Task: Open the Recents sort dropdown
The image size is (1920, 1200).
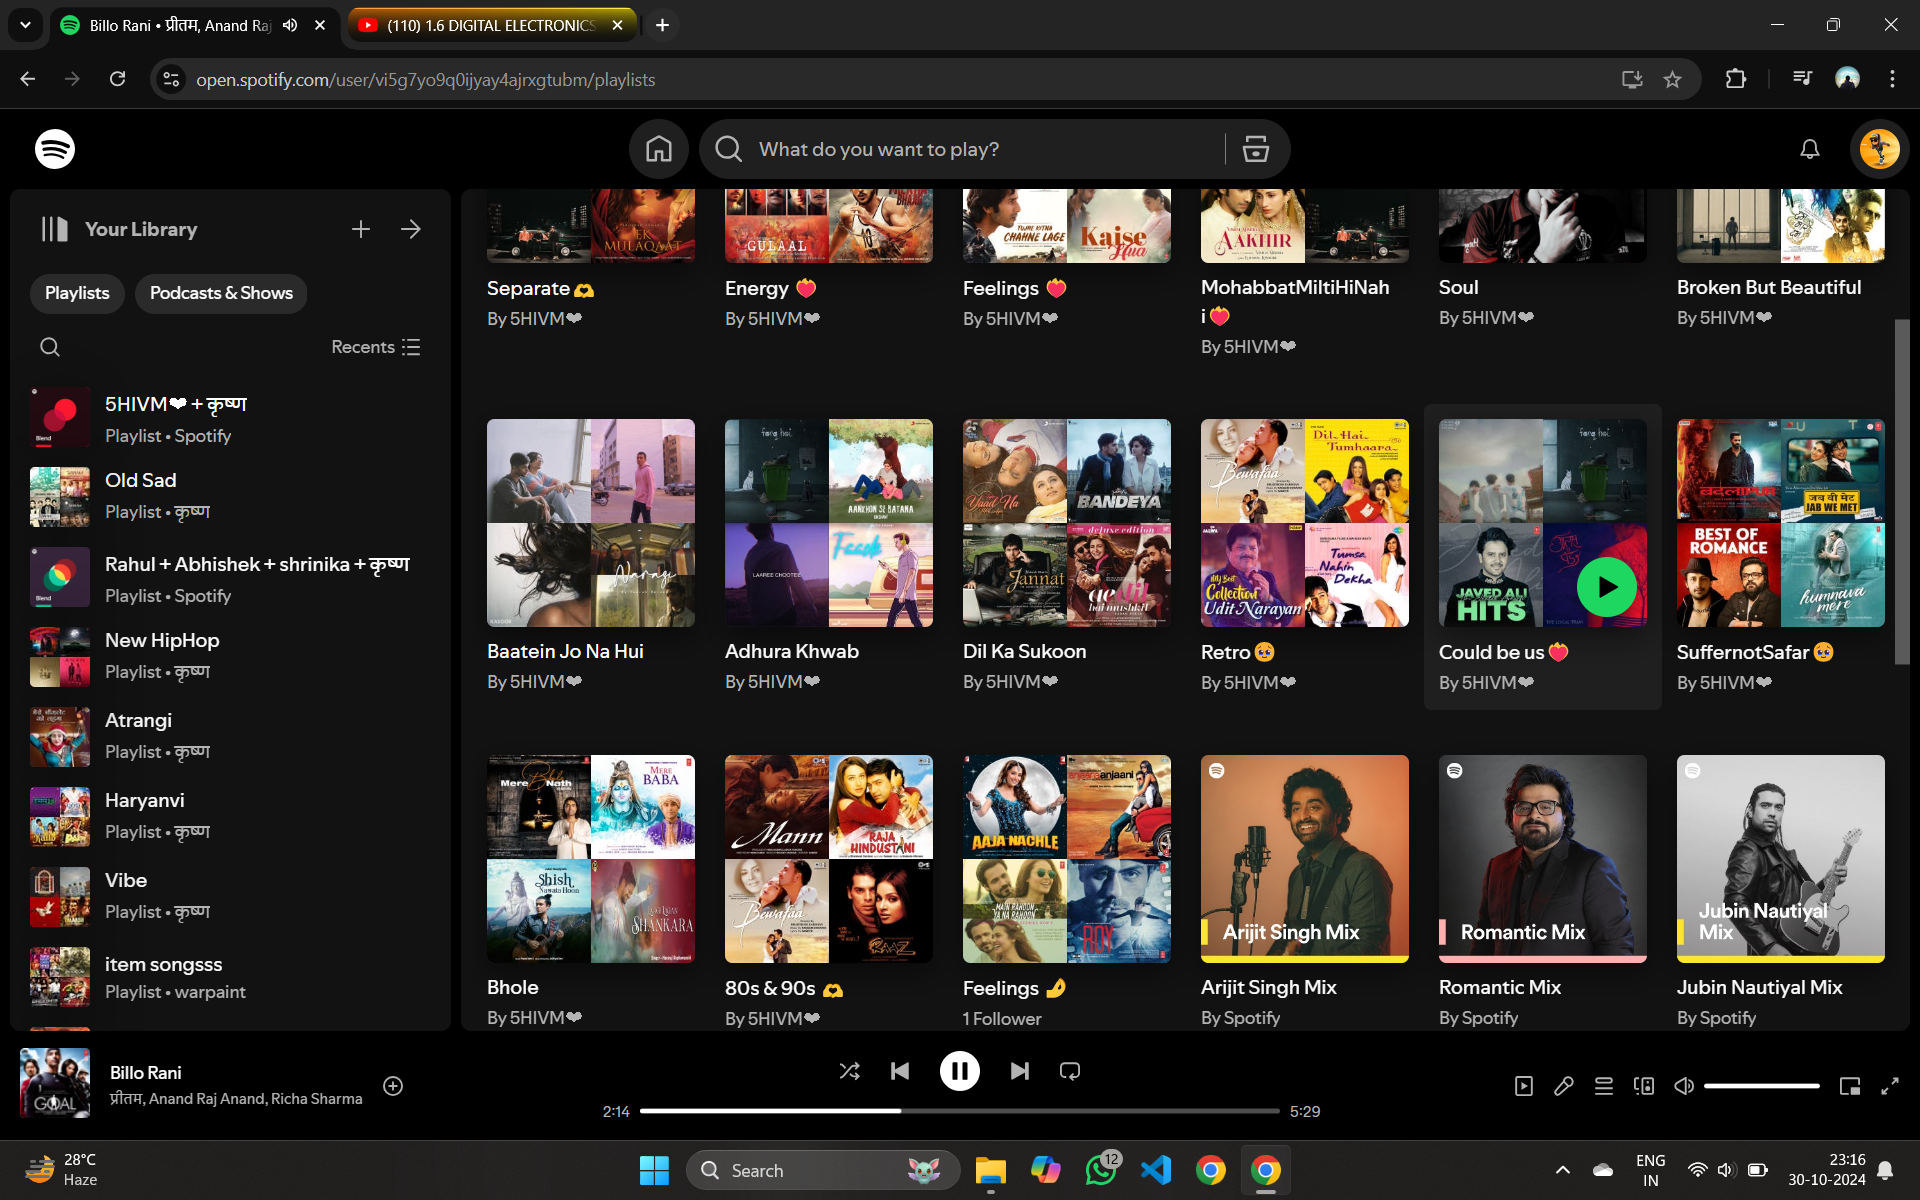Action: point(376,347)
